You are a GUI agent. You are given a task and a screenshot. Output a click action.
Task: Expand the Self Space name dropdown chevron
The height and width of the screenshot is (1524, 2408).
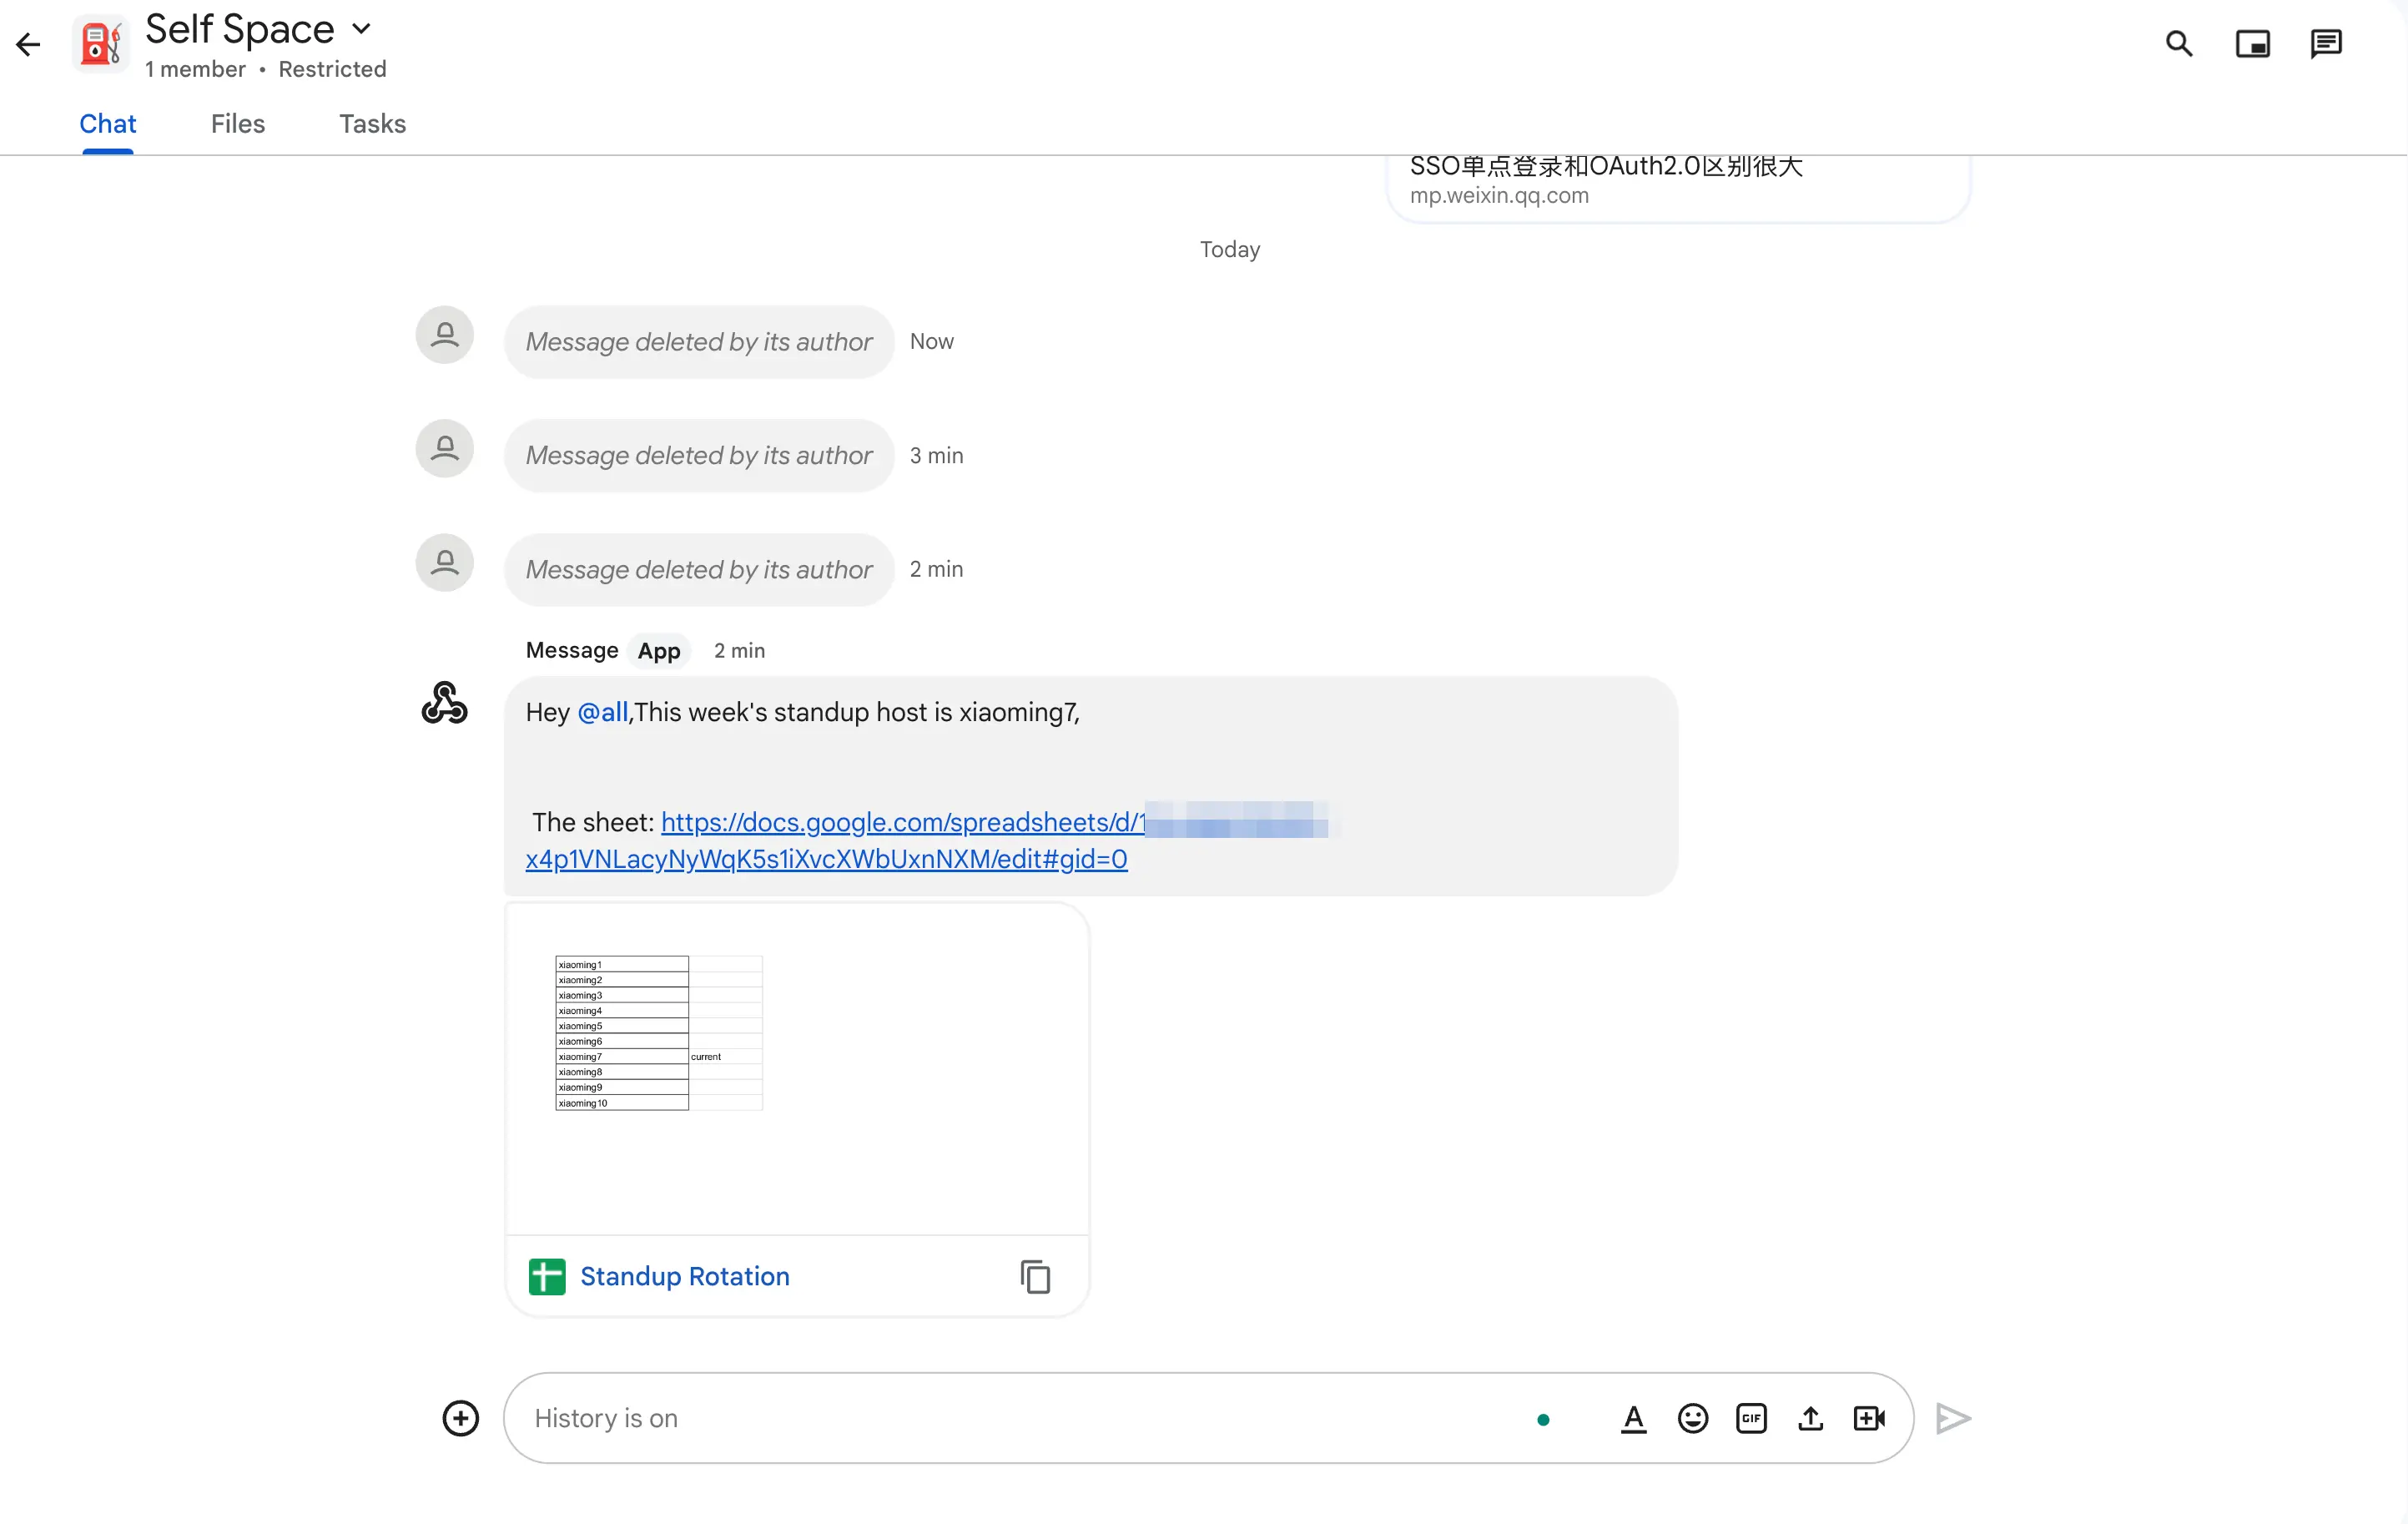[x=361, y=28]
